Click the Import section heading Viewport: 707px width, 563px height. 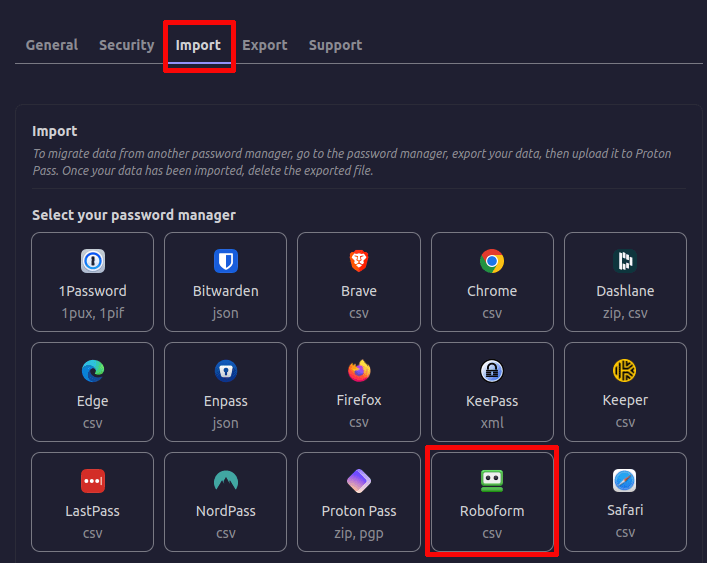[x=55, y=131]
